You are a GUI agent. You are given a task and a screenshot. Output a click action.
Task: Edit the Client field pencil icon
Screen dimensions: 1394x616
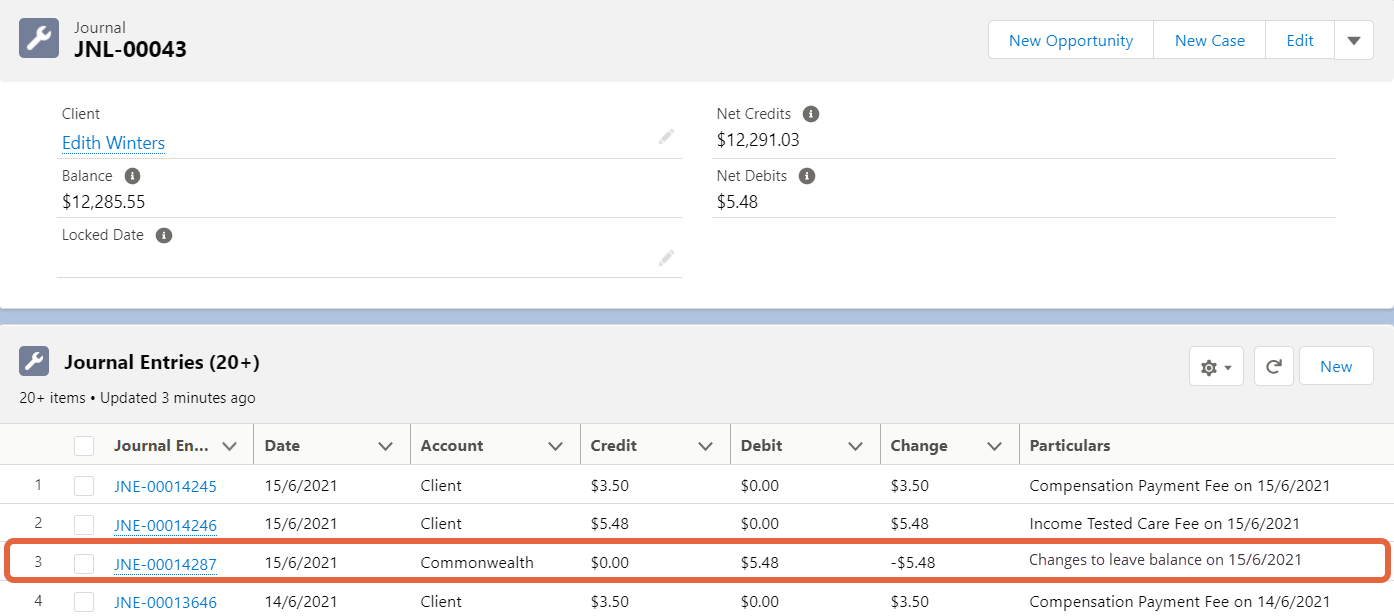(666, 137)
